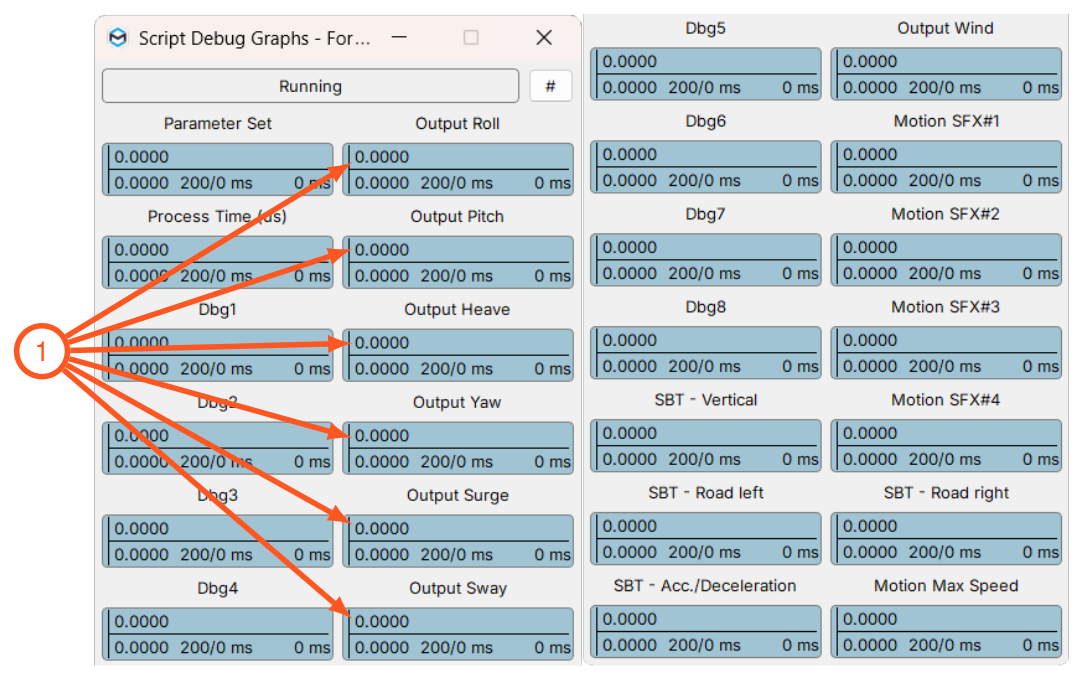Click the Output Yaw graph
Image resolution: width=1084 pixels, height=680 pixels.
458,448
